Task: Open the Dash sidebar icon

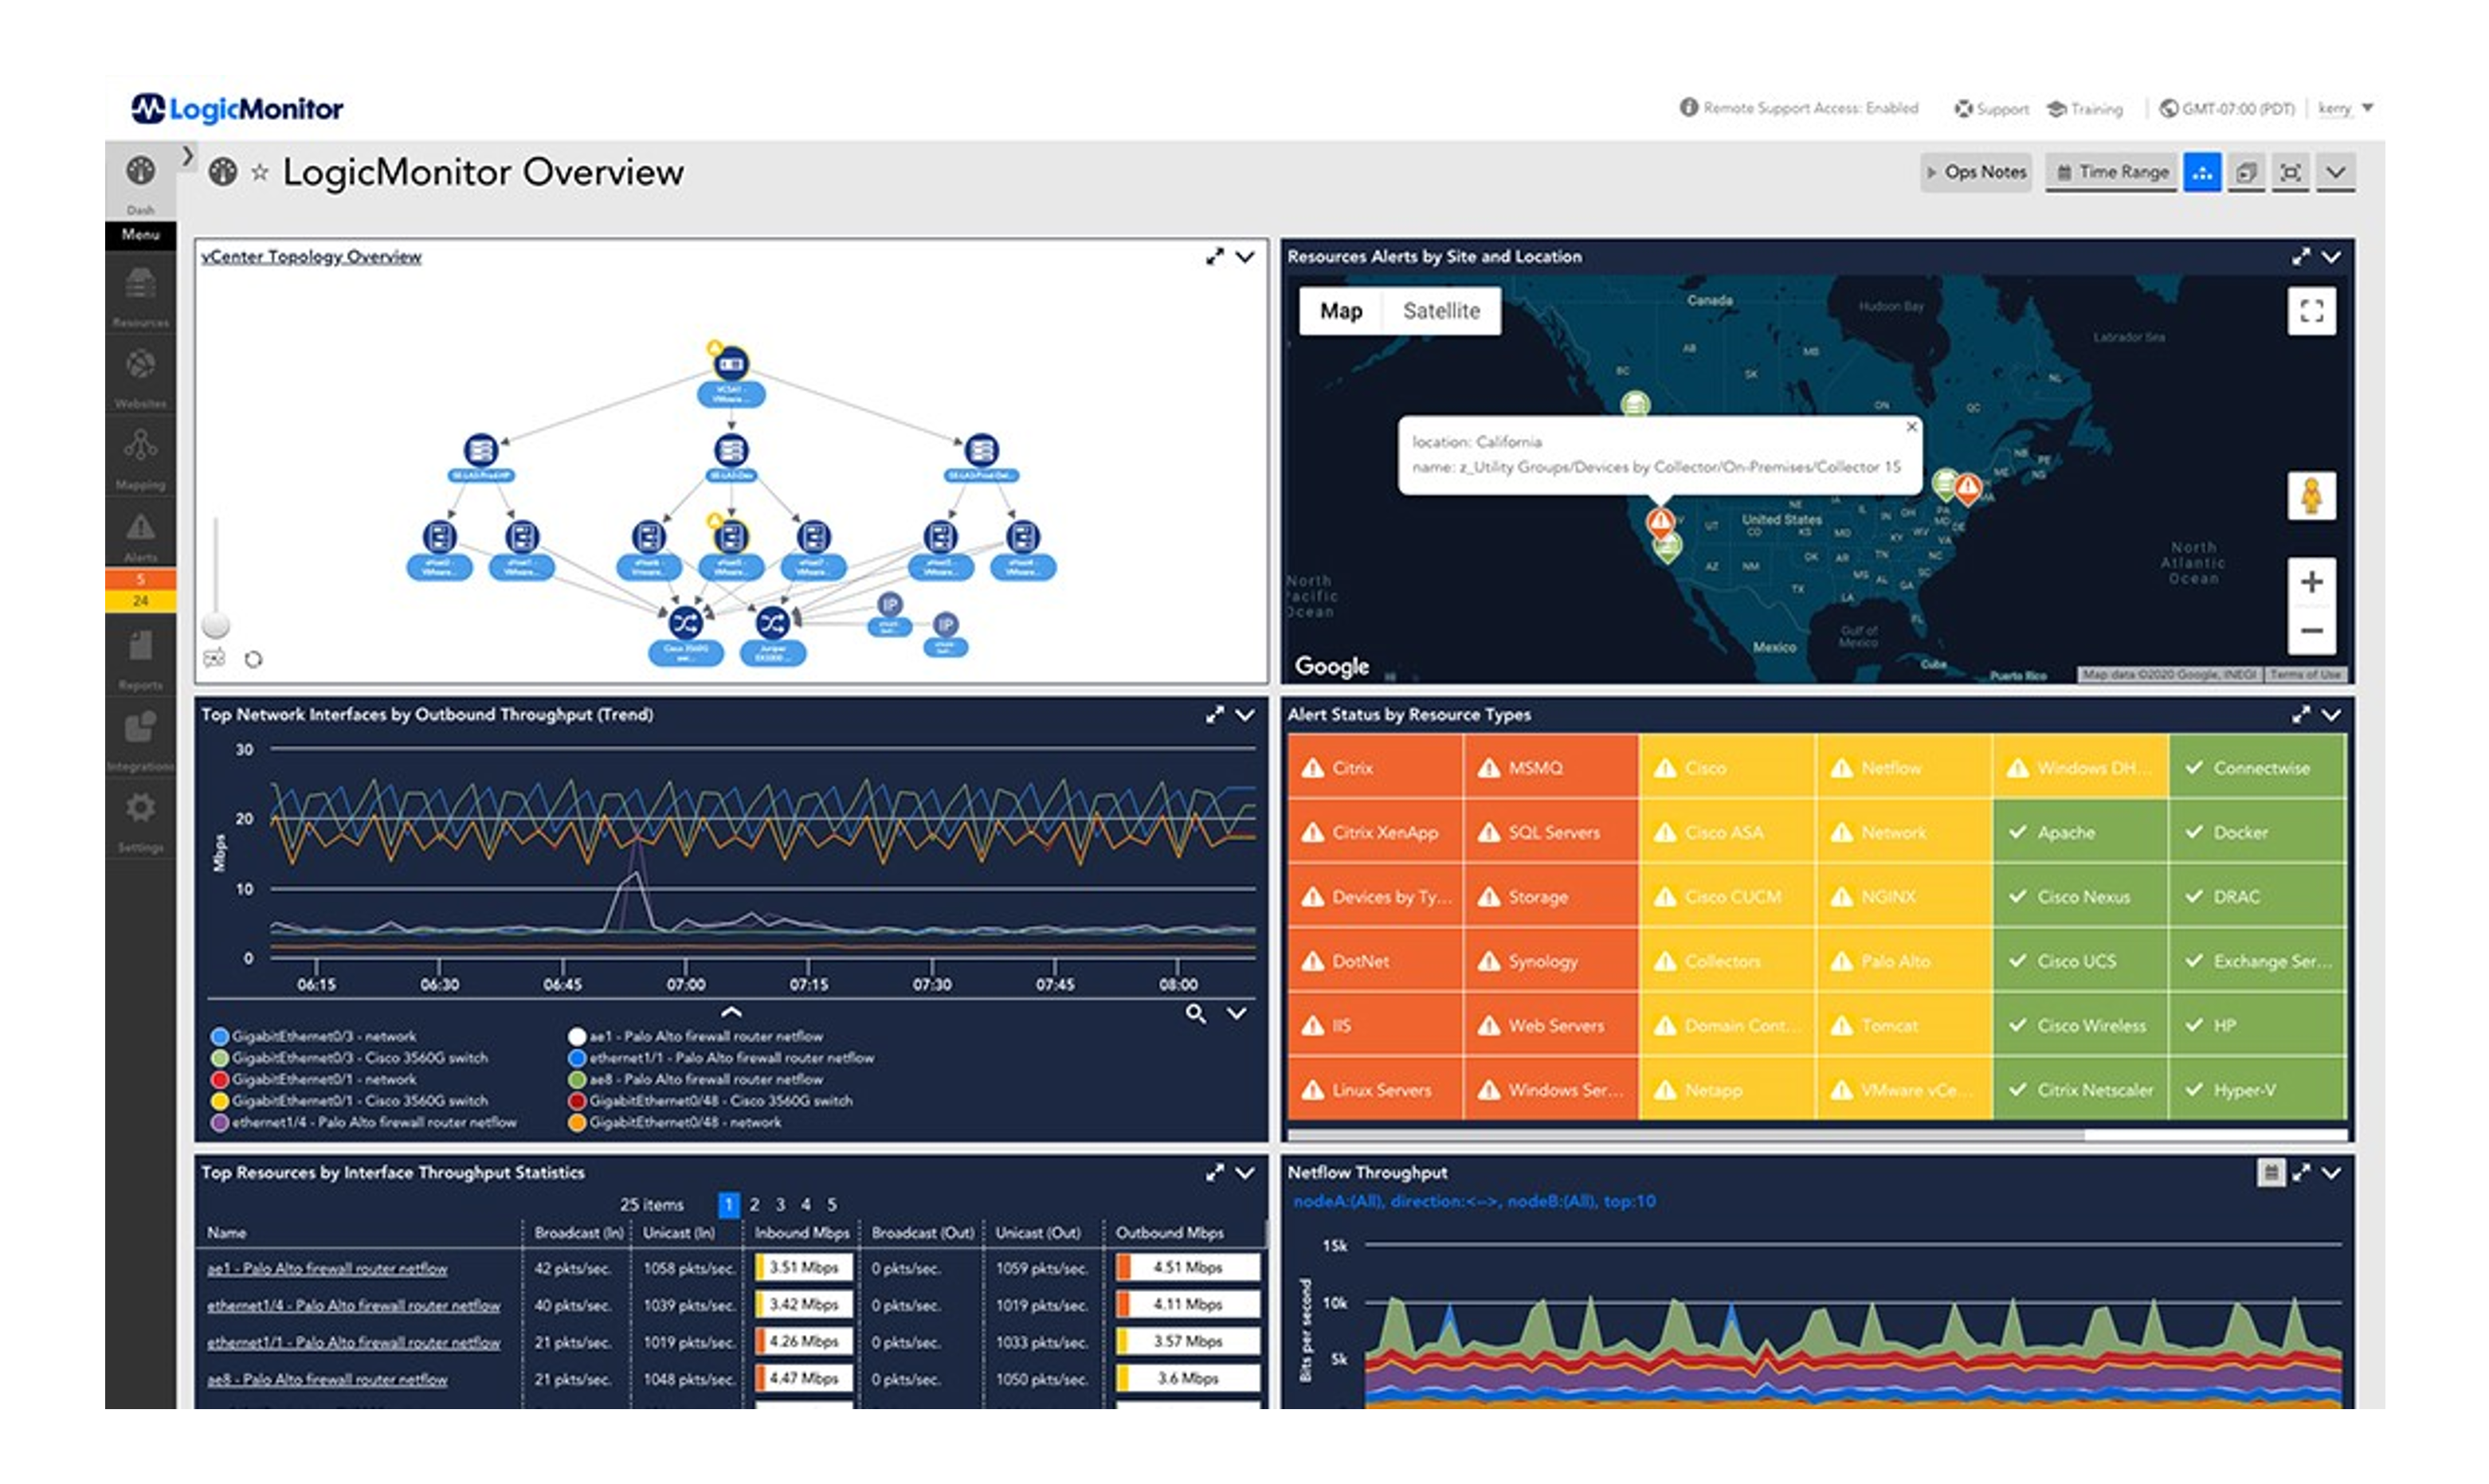Action: [x=140, y=180]
